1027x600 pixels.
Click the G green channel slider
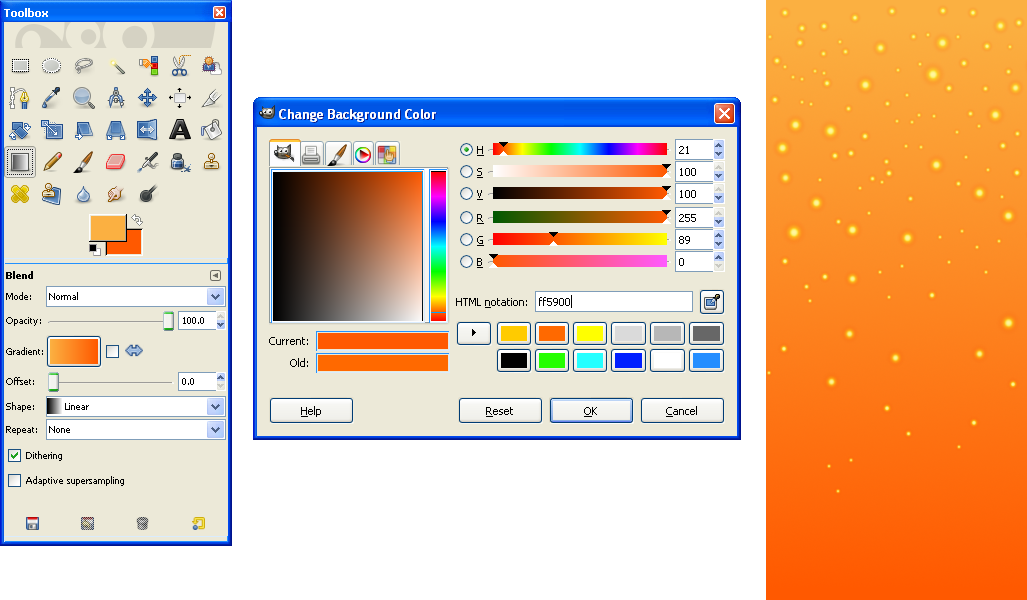pyautogui.click(x=580, y=240)
